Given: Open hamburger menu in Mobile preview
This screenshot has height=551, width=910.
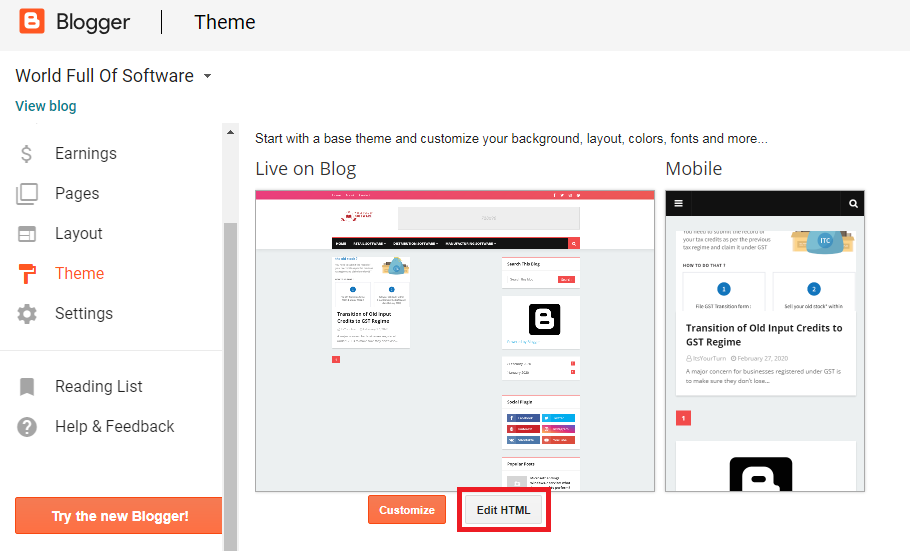Looking at the screenshot, I should pos(678,203).
